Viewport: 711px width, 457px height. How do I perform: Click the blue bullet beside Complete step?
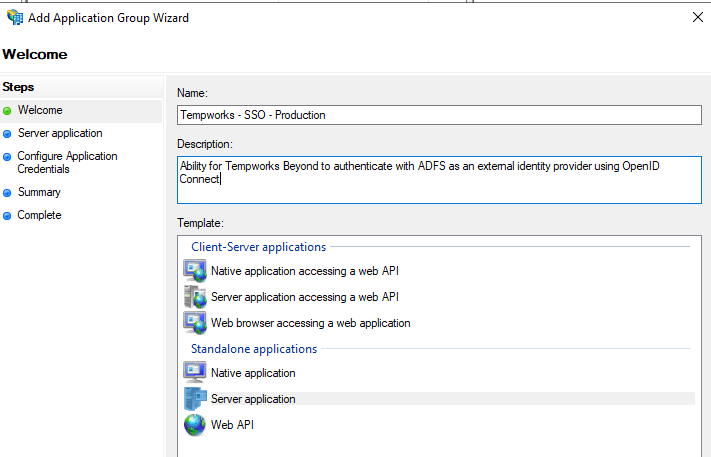[7, 216]
